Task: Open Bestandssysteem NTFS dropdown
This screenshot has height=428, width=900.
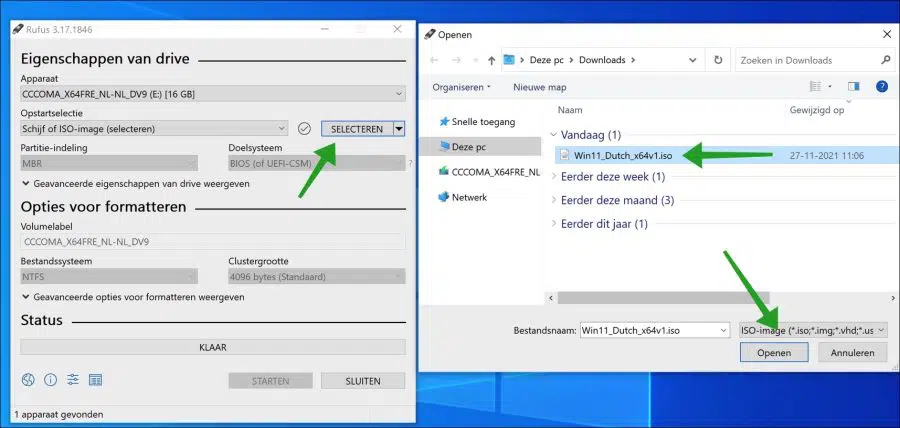Action: click(109, 277)
